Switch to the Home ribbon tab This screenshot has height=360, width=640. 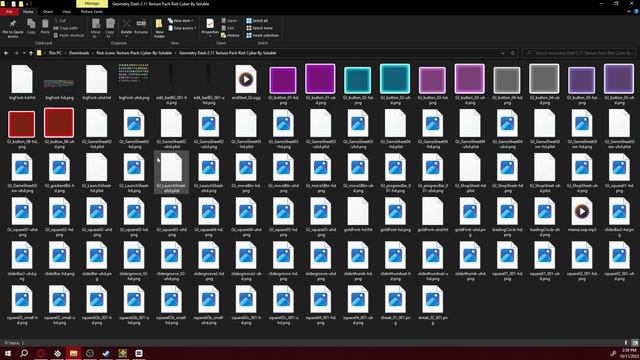pyautogui.click(x=28, y=11)
